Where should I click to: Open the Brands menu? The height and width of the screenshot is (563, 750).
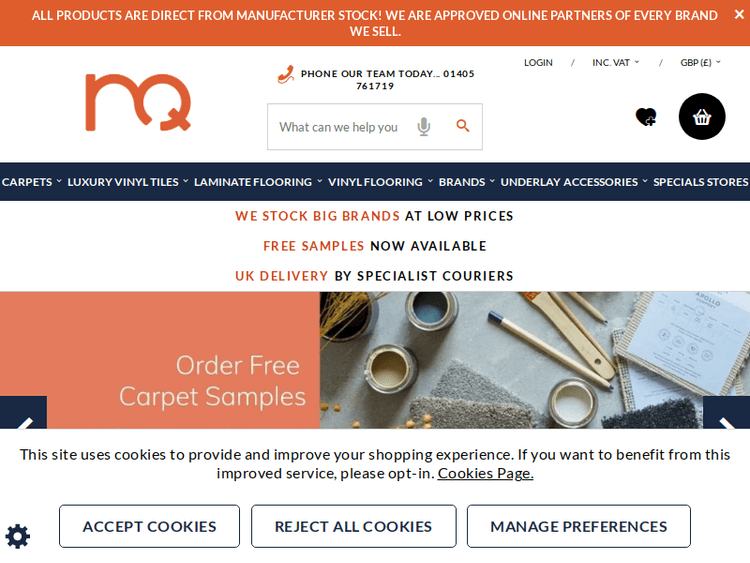[466, 182]
